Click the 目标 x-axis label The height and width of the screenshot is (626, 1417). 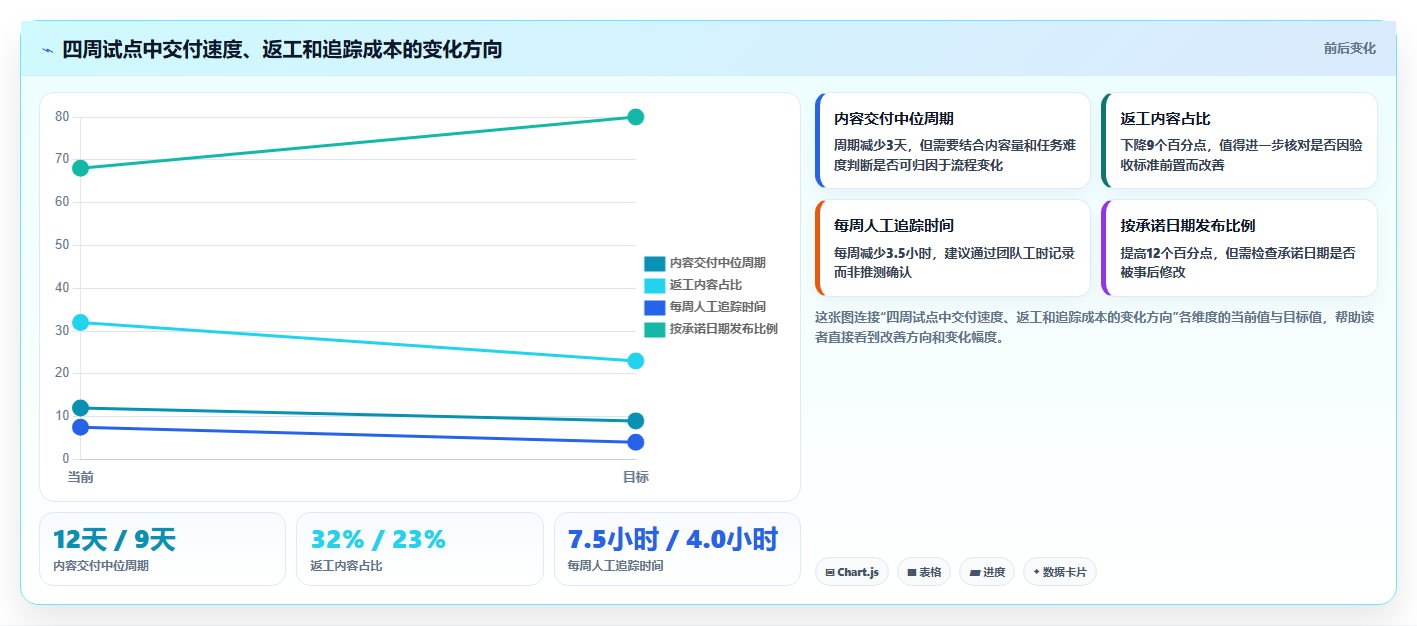click(x=635, y=478)
